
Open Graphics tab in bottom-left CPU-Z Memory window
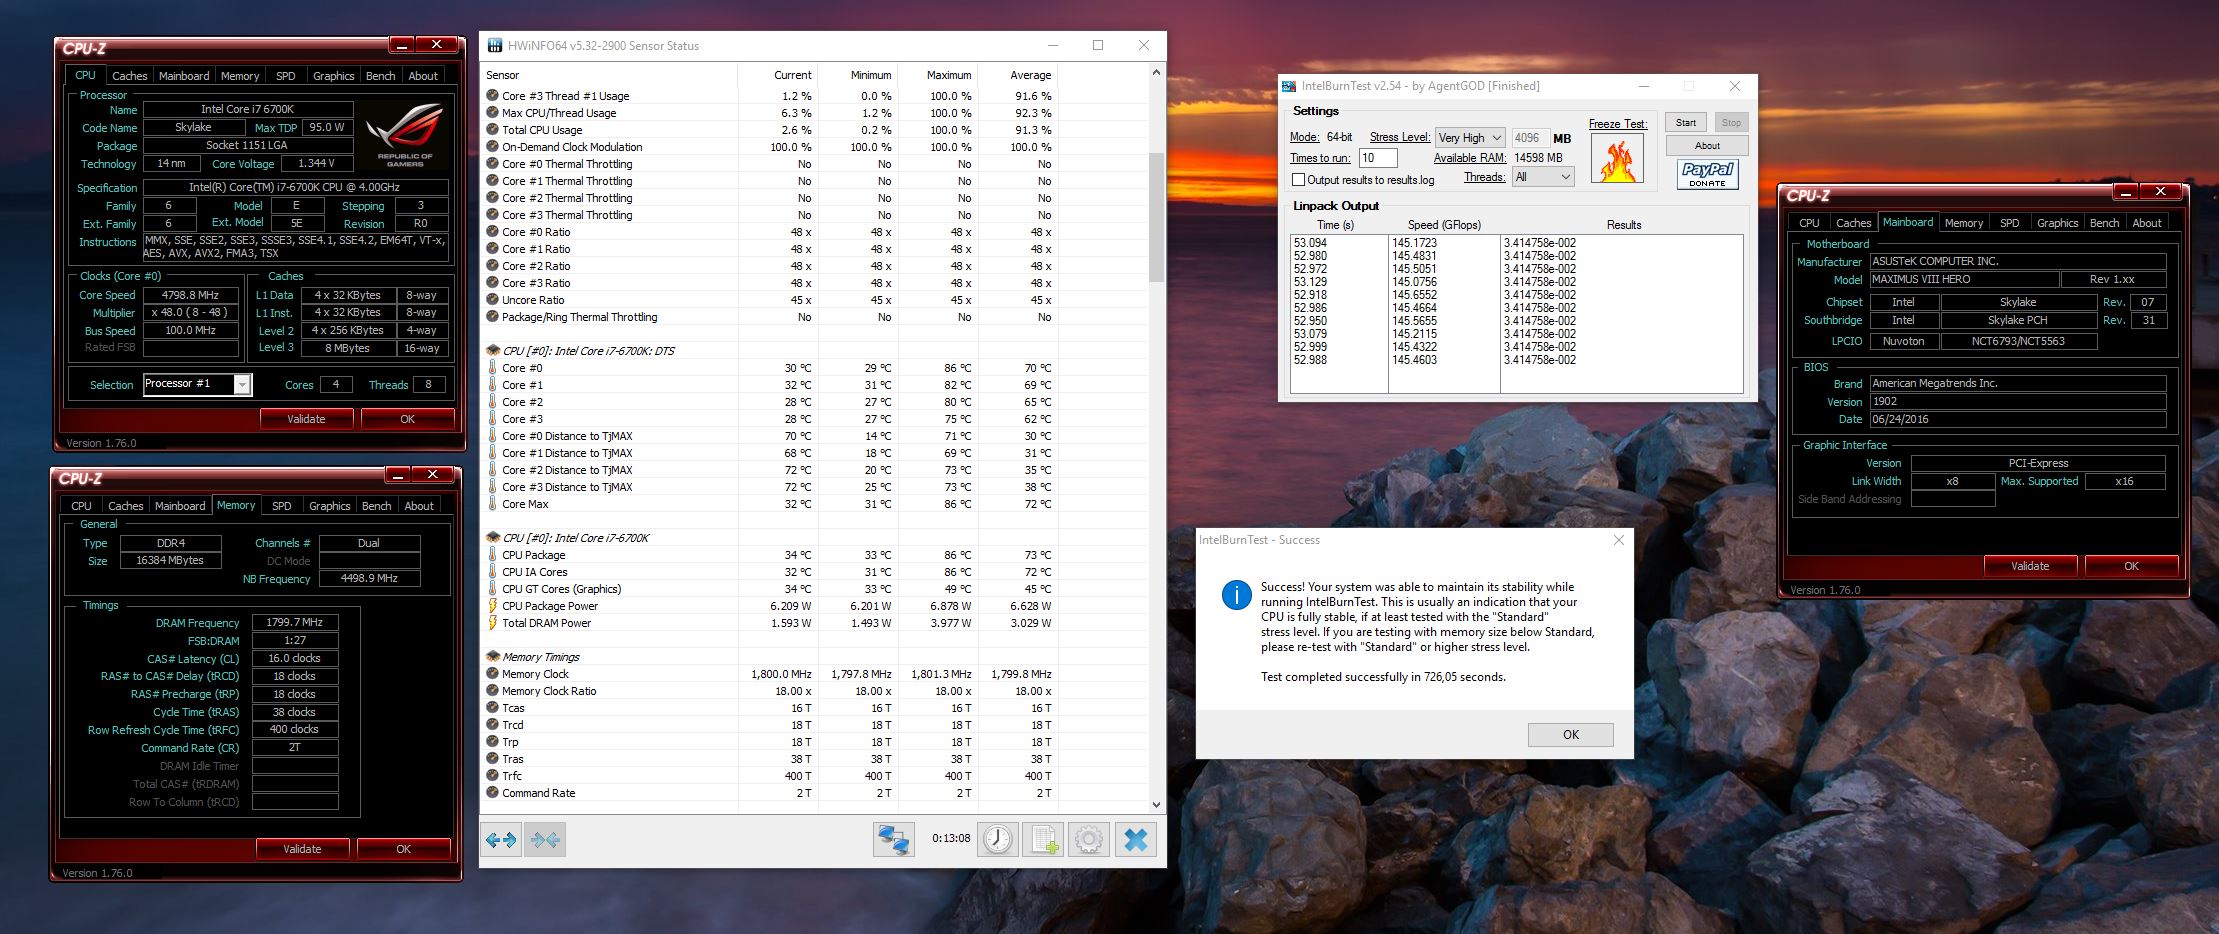[x=330, y=506]
